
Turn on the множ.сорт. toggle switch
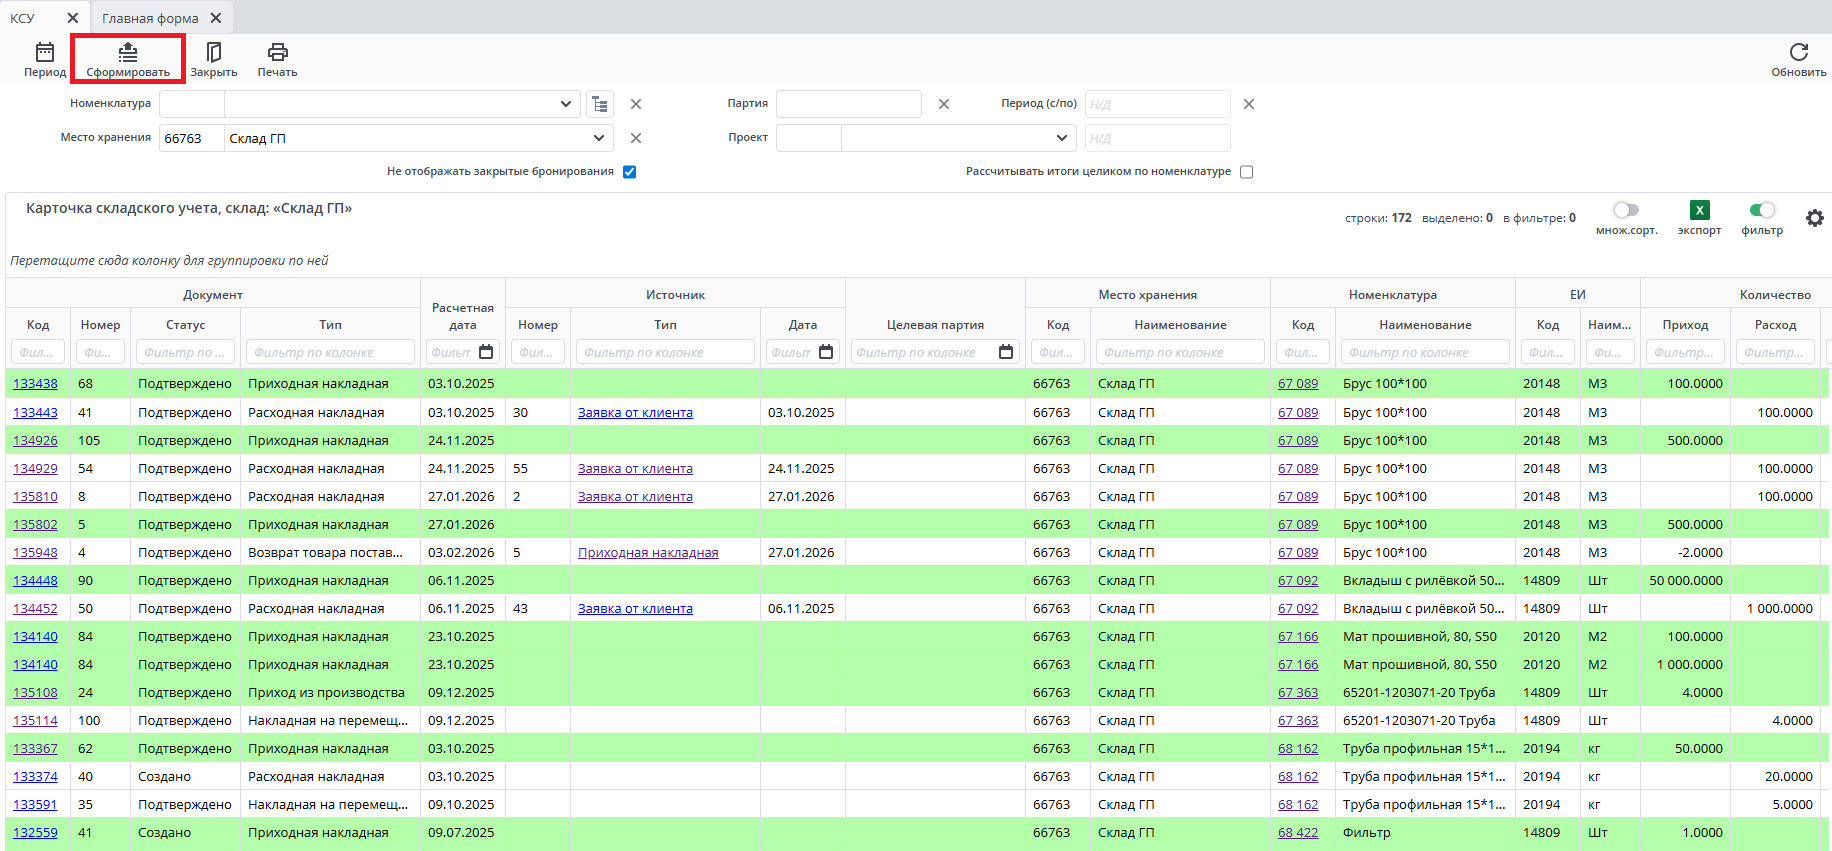[1626, 210]
